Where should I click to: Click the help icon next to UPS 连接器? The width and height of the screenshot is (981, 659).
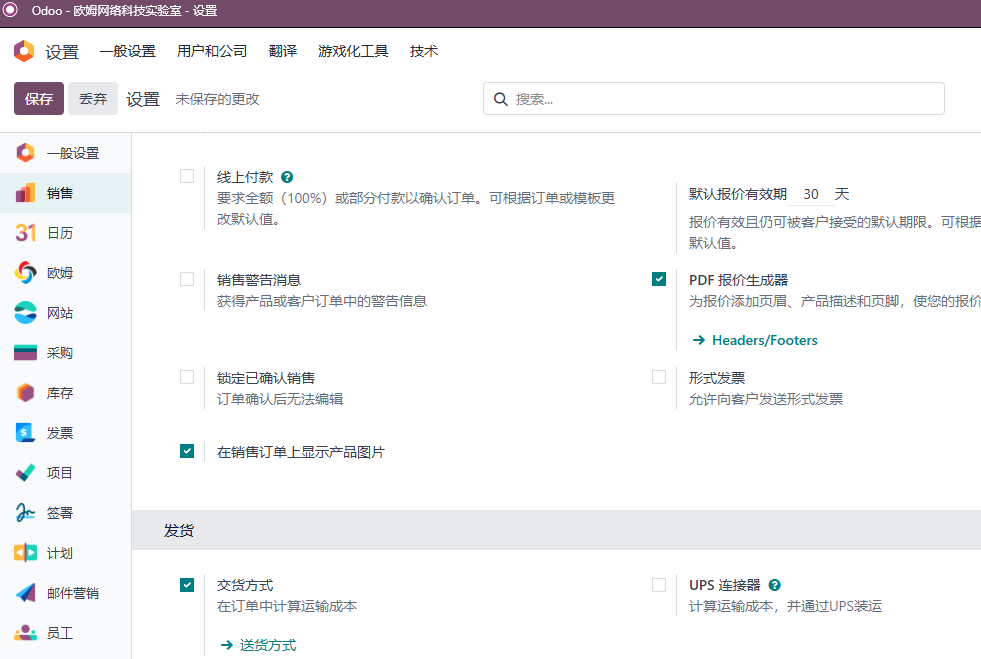point(775,585)
